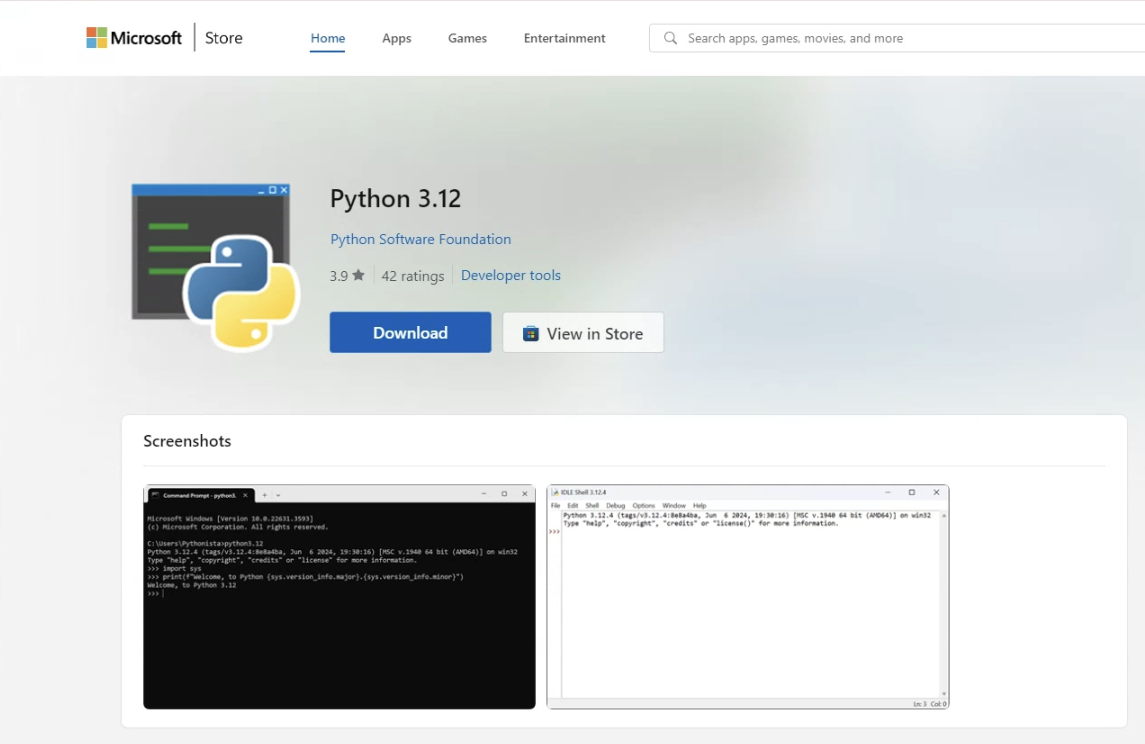The image size is (1145, 744).
Task: Click the Python 3.12 app icon
Action: point(215,267)
